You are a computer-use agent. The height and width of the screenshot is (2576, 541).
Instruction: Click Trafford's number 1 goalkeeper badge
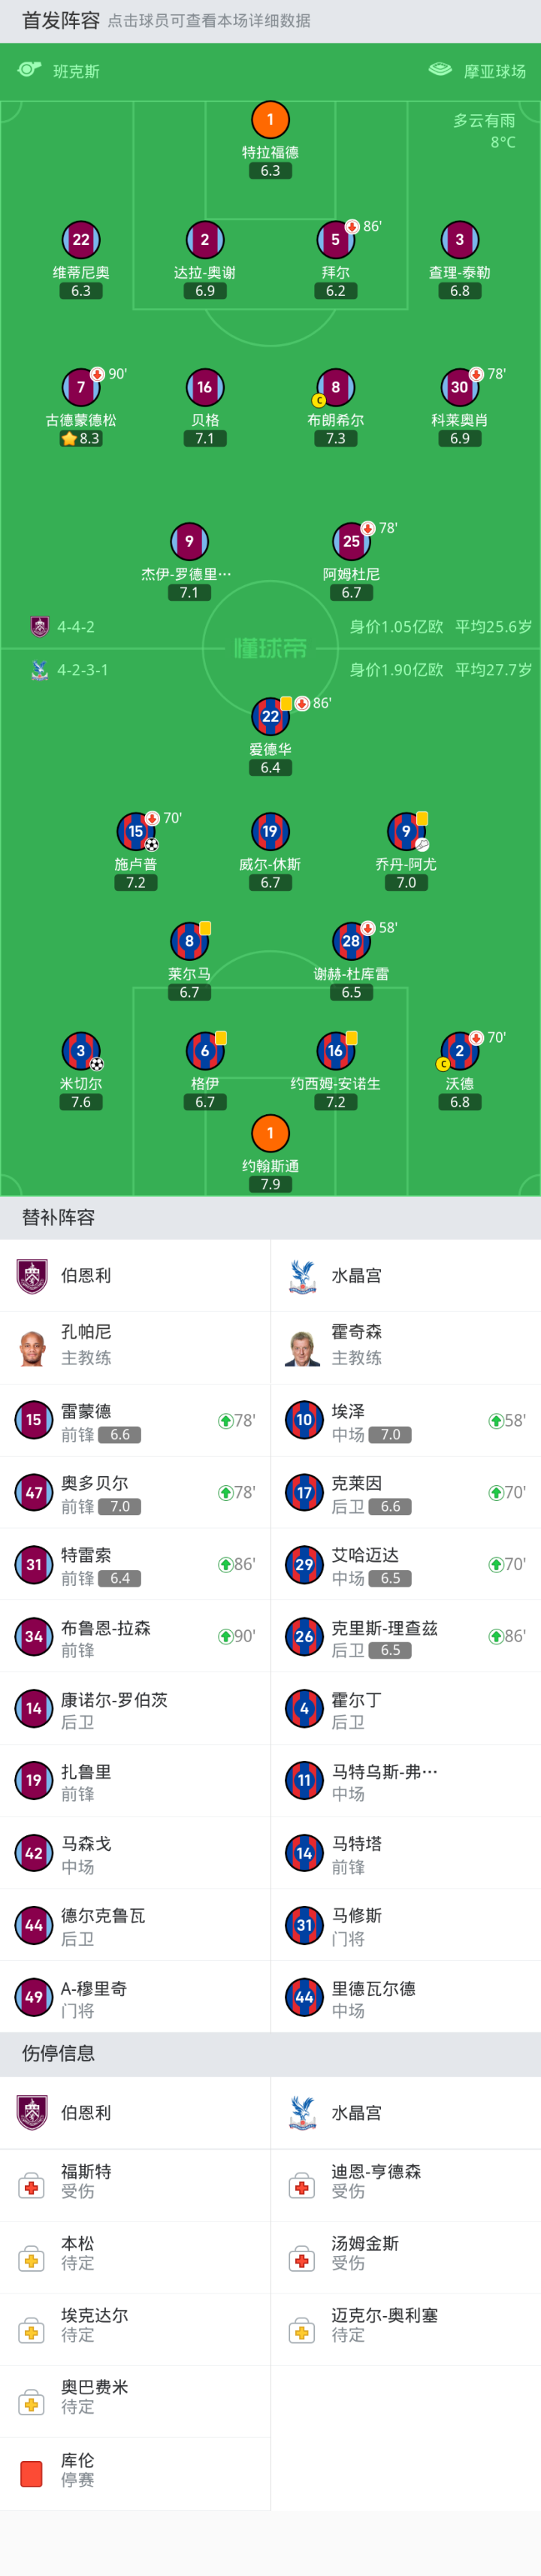pos(270,120)
